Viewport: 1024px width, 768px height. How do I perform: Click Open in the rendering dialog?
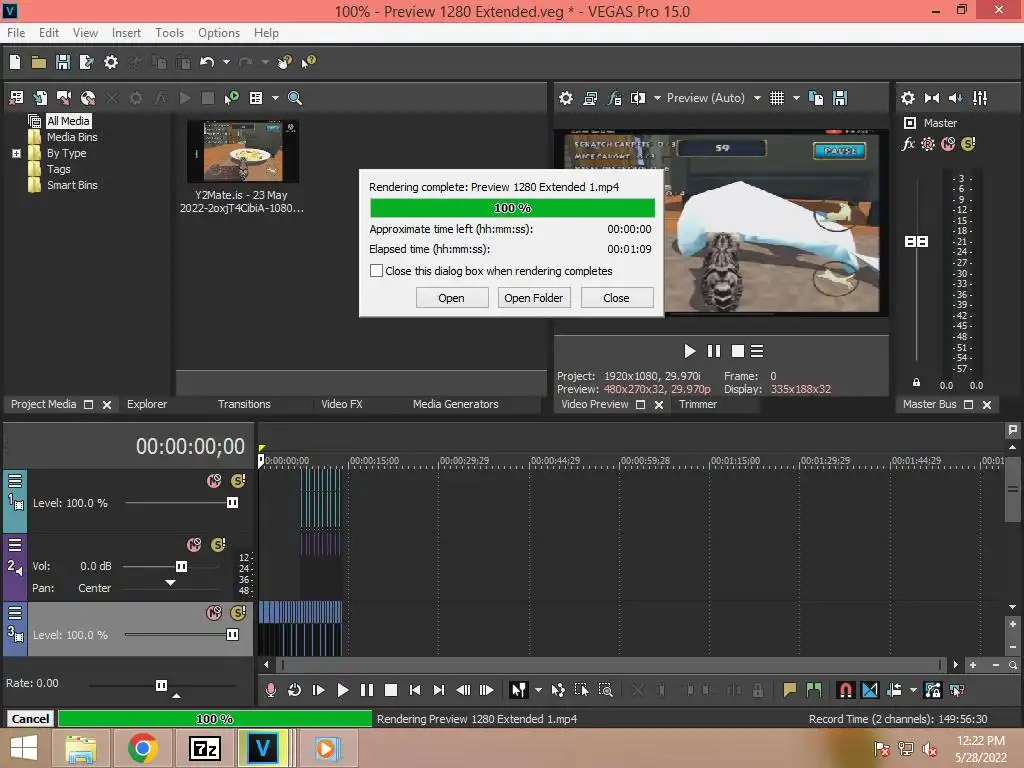(x=451, y=298)
